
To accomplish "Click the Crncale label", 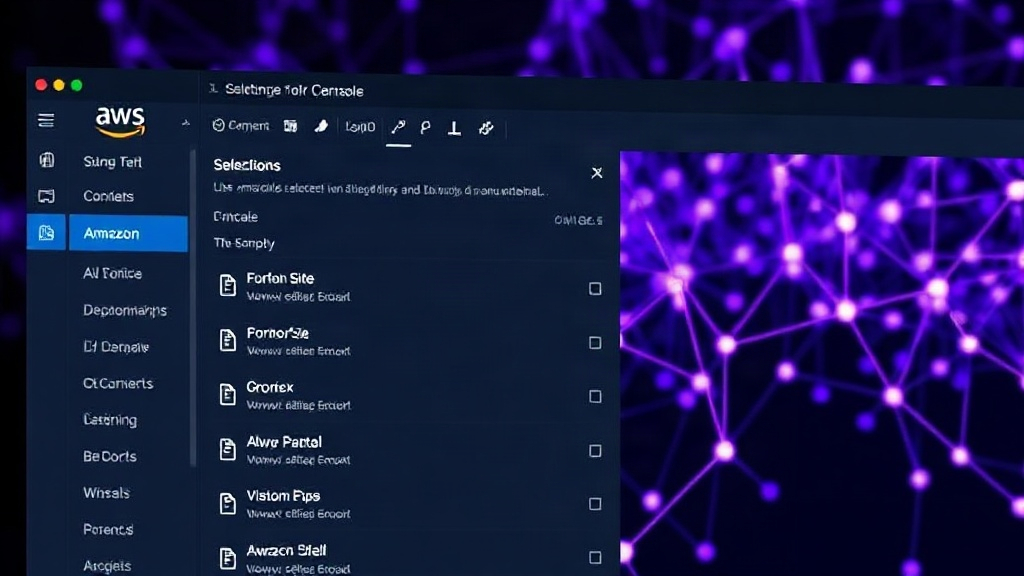I will coord(236,217).
